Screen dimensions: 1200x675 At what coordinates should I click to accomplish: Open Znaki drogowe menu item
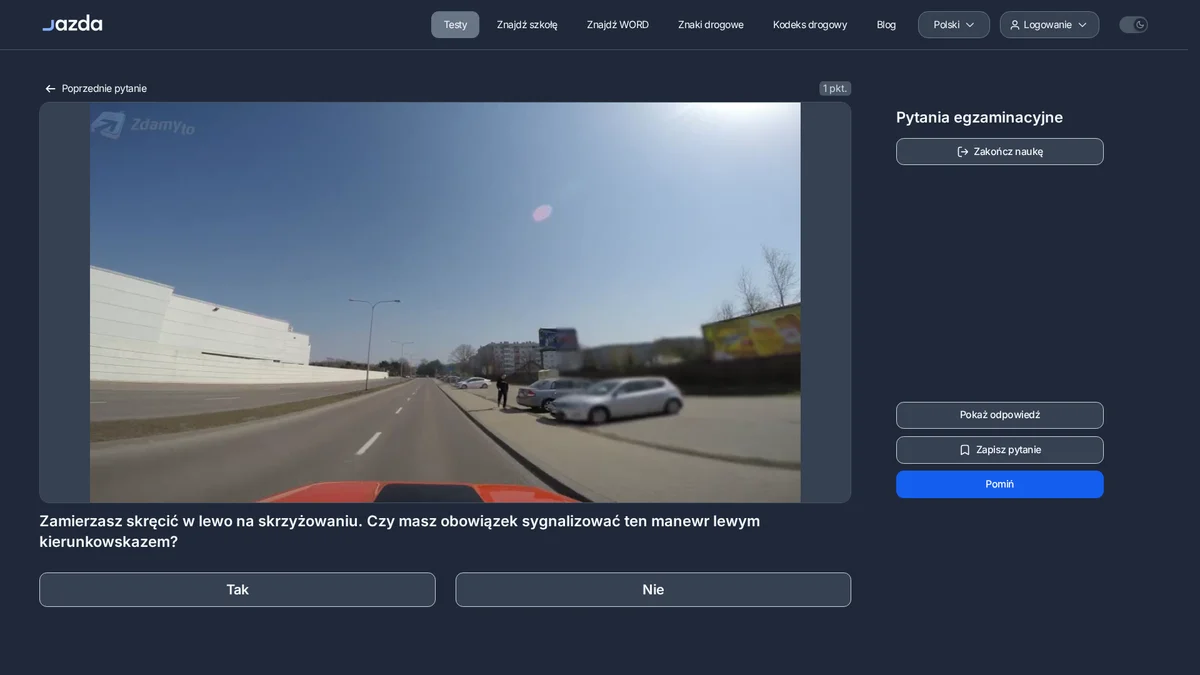coord(711,25)
